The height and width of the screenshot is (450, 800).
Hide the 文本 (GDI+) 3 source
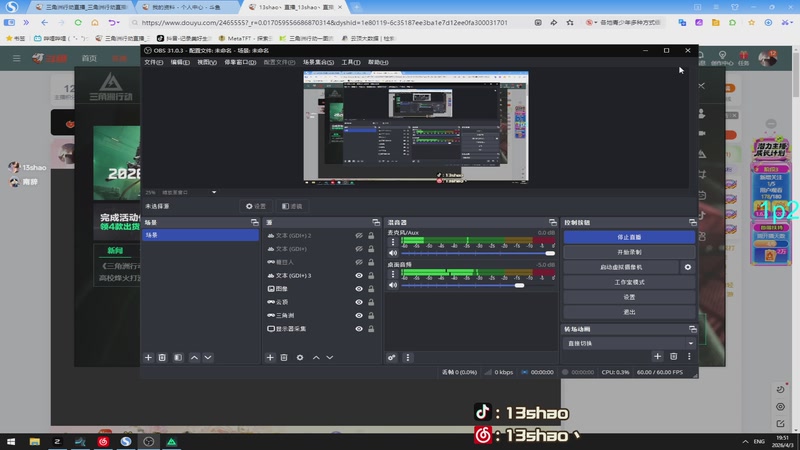pyautogui.click(x=359, y=276)
